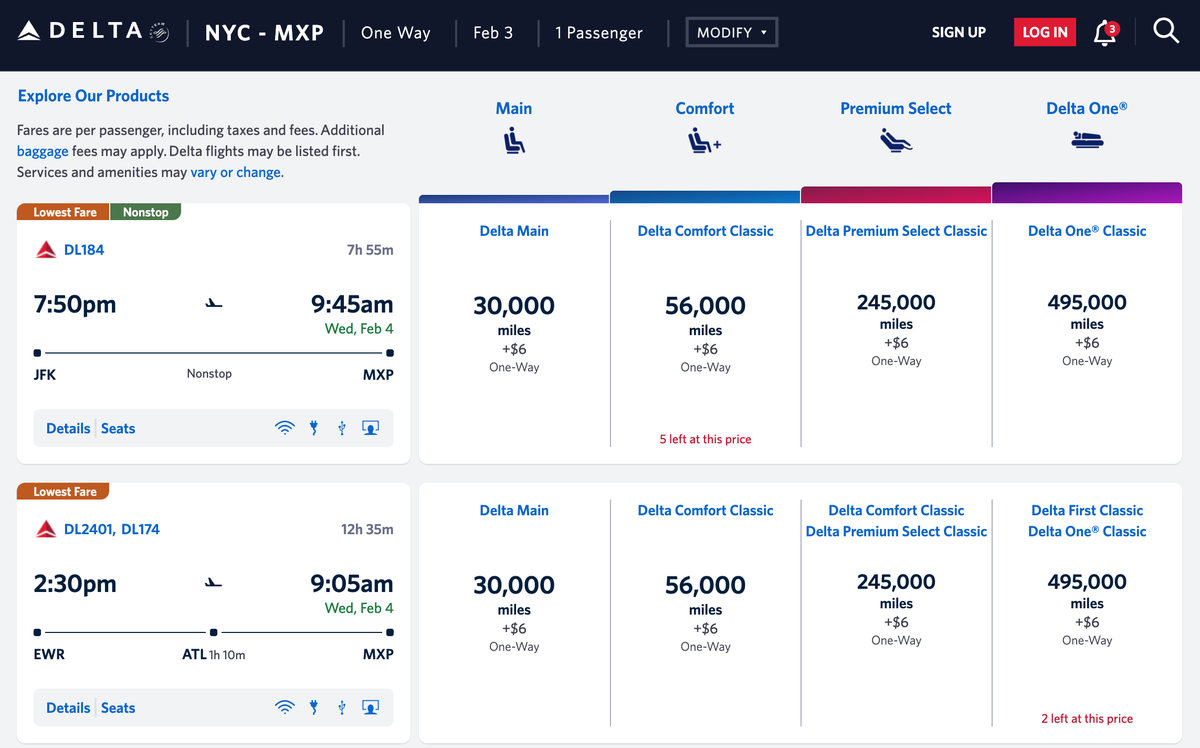Click the Wi-Fi icon on the DL184 flight card
The image size is (1200, 748).
coord(285,427)
